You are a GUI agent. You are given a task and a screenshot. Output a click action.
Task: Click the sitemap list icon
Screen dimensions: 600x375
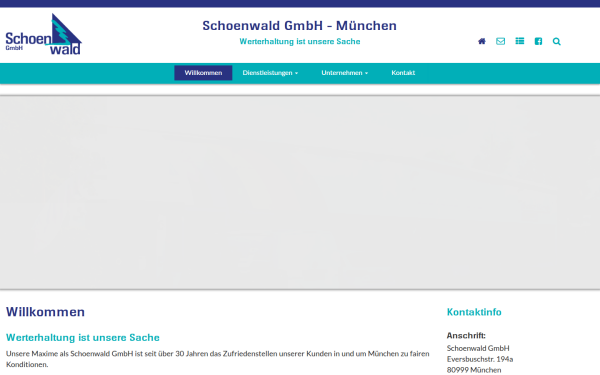tap(520, 41)
